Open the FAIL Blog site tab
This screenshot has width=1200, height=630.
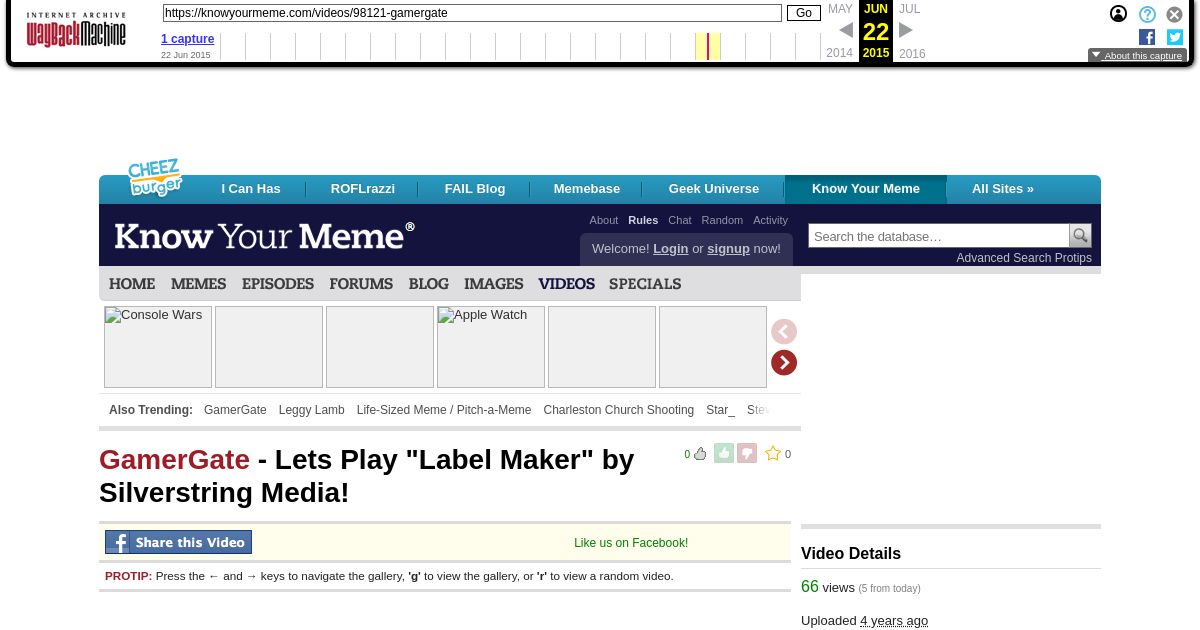(475, 189)
